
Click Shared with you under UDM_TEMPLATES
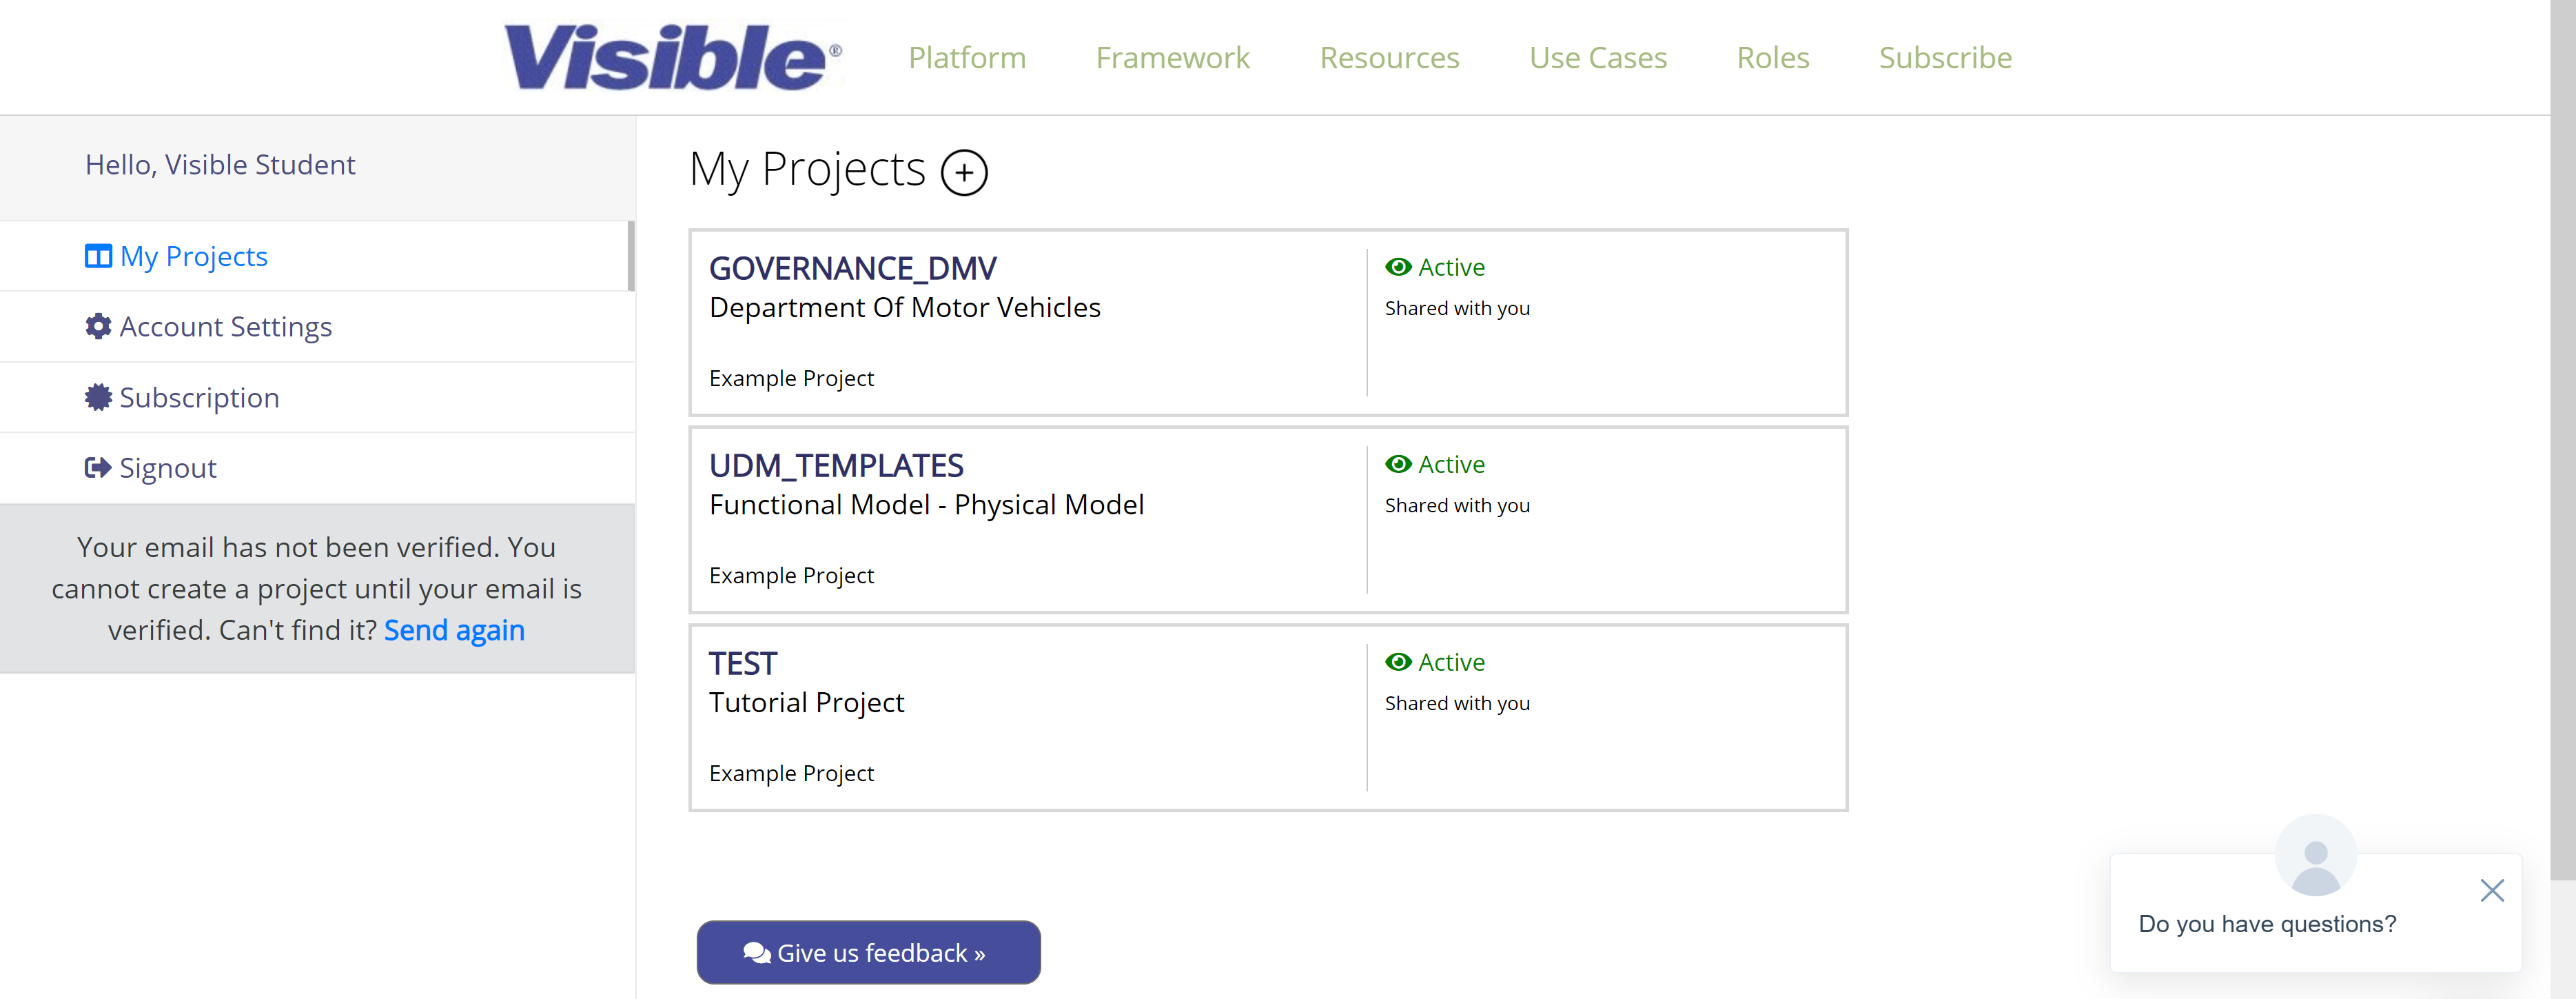[1457, 505]
